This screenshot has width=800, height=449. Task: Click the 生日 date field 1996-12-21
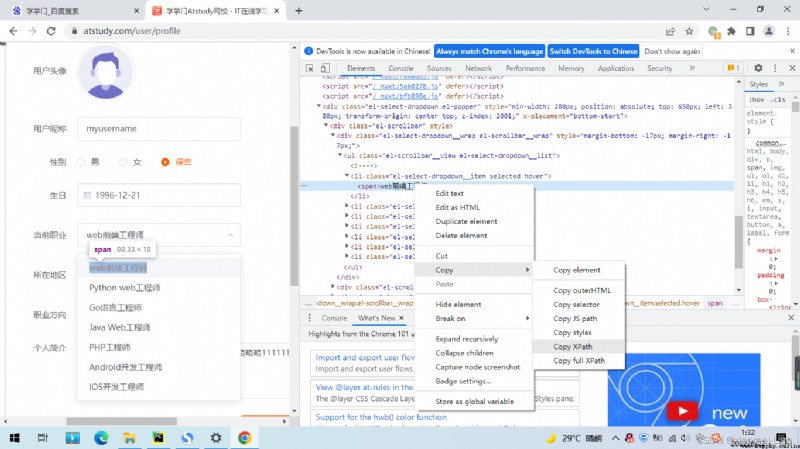tap(159, 195)
